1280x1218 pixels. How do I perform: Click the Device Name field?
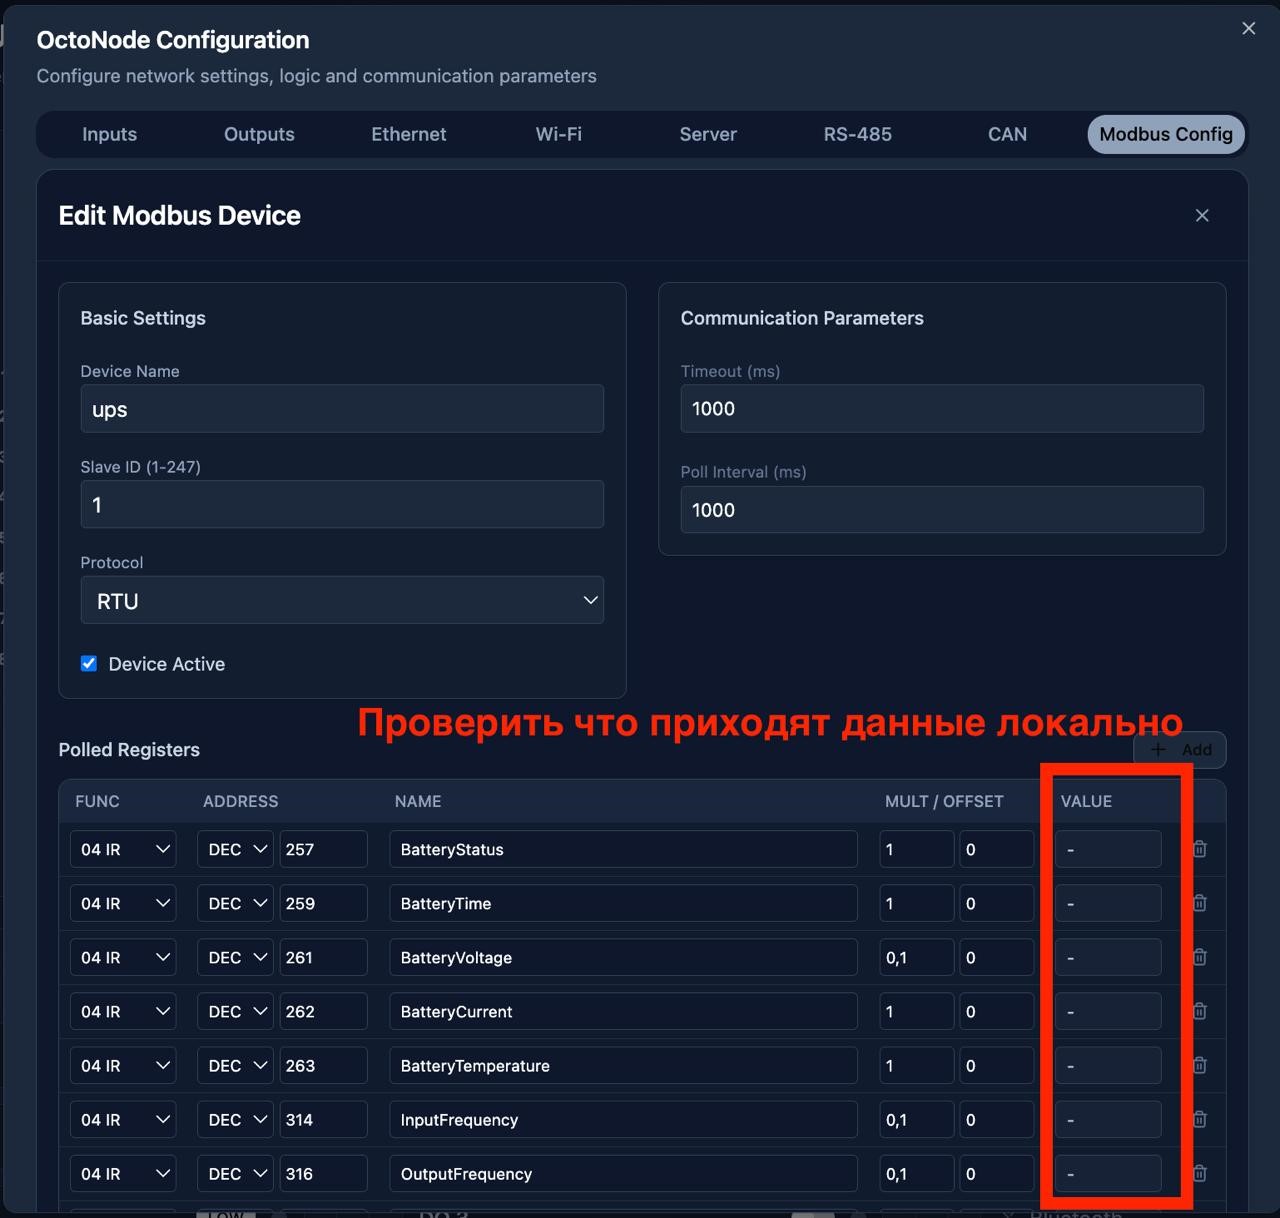[342, 409]
